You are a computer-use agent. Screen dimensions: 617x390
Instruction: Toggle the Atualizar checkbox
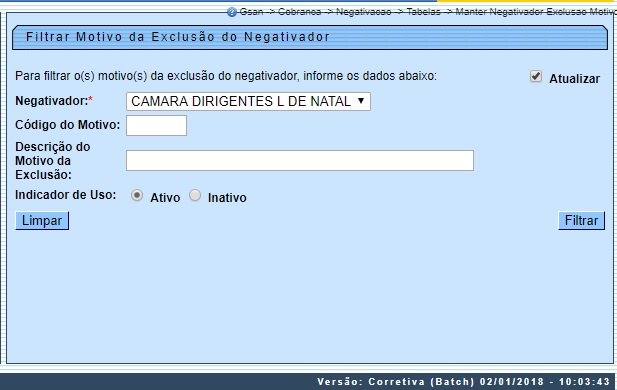pyautogui.click(x=536, y=76)
